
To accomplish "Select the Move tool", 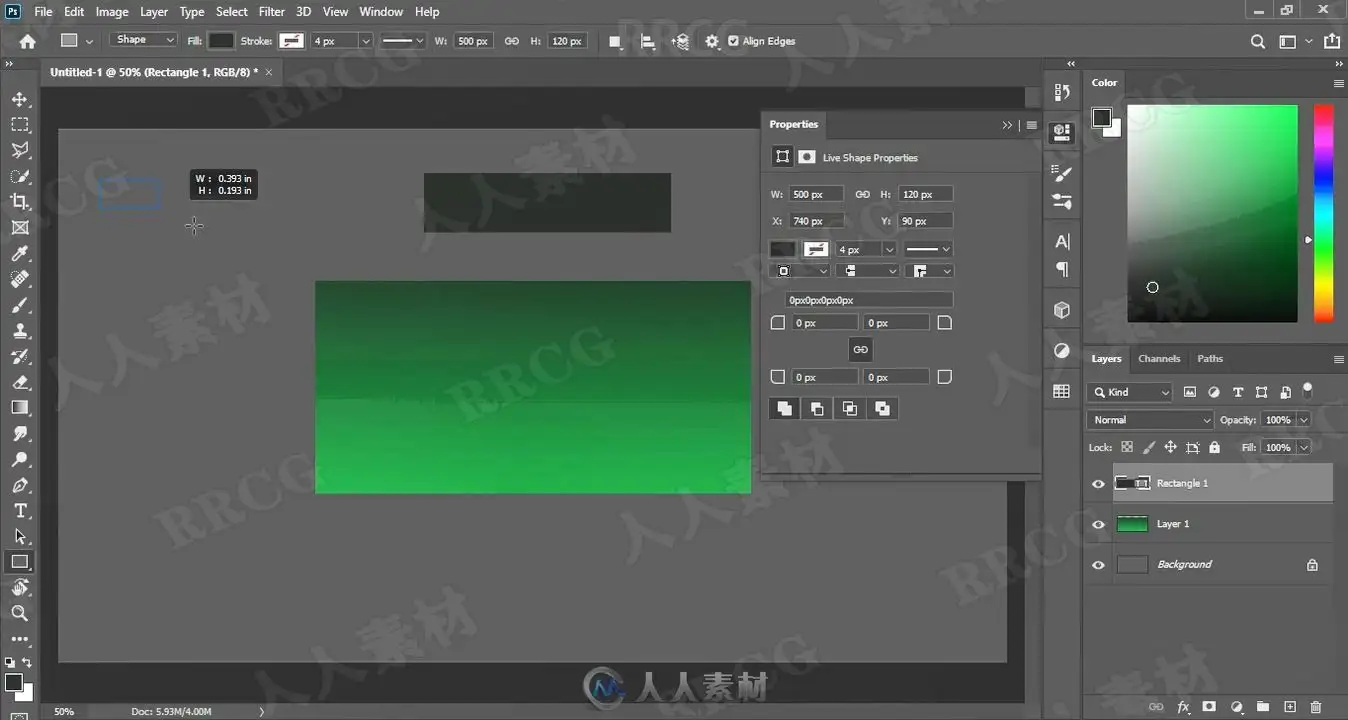I will click(x=19, y=99).
